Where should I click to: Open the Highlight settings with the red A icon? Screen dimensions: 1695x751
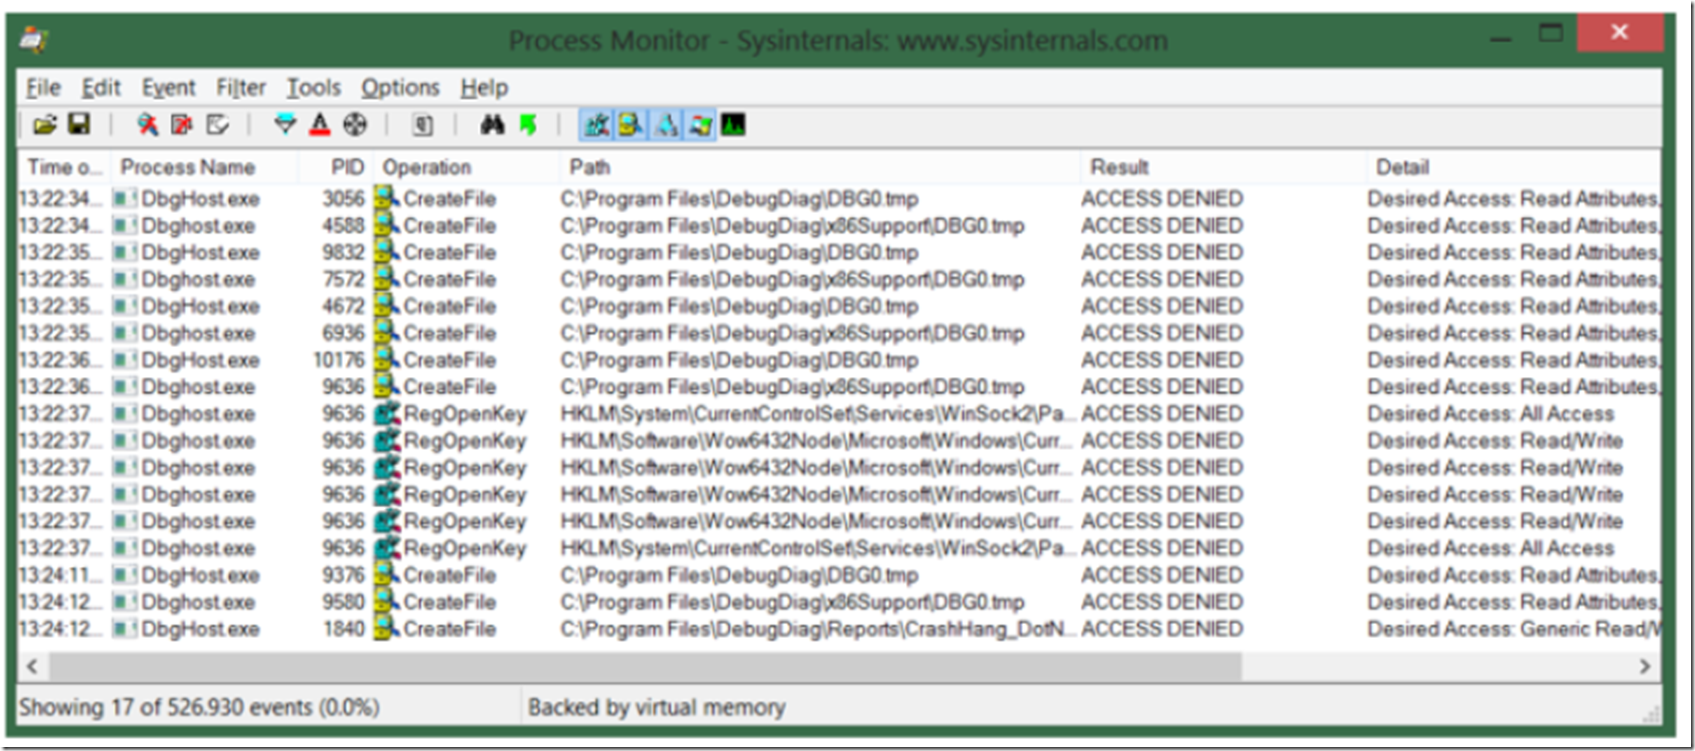pyautogui.click(x=320, y=125)
